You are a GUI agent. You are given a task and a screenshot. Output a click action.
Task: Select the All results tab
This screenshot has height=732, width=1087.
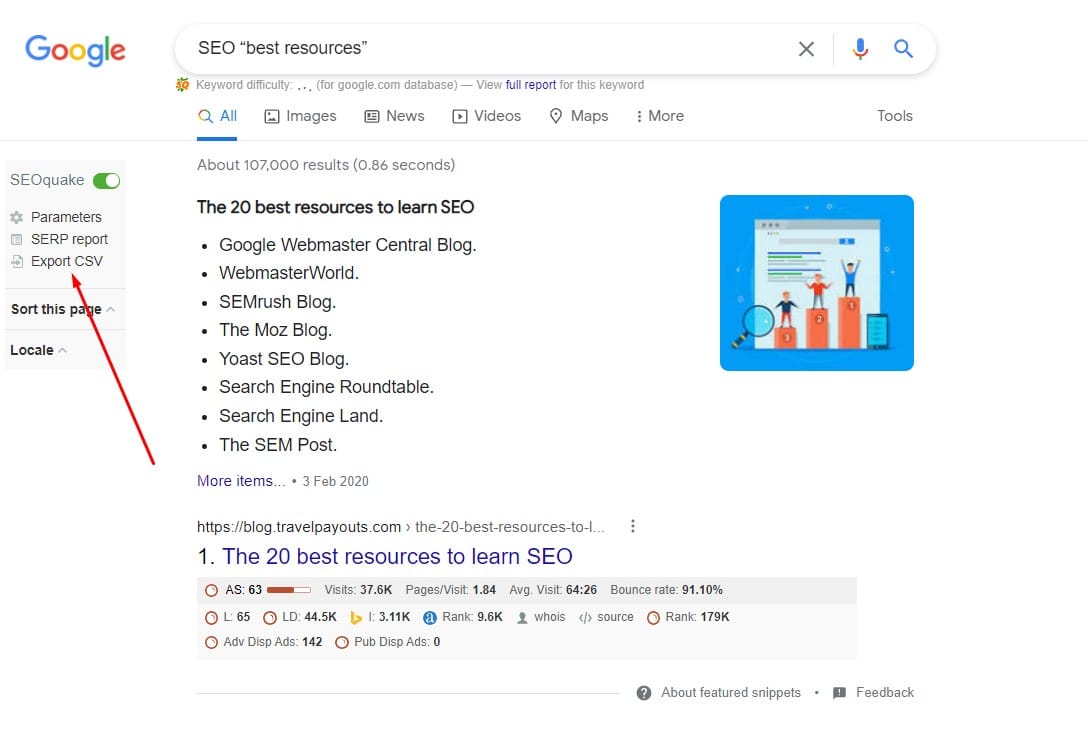point(217,116)
